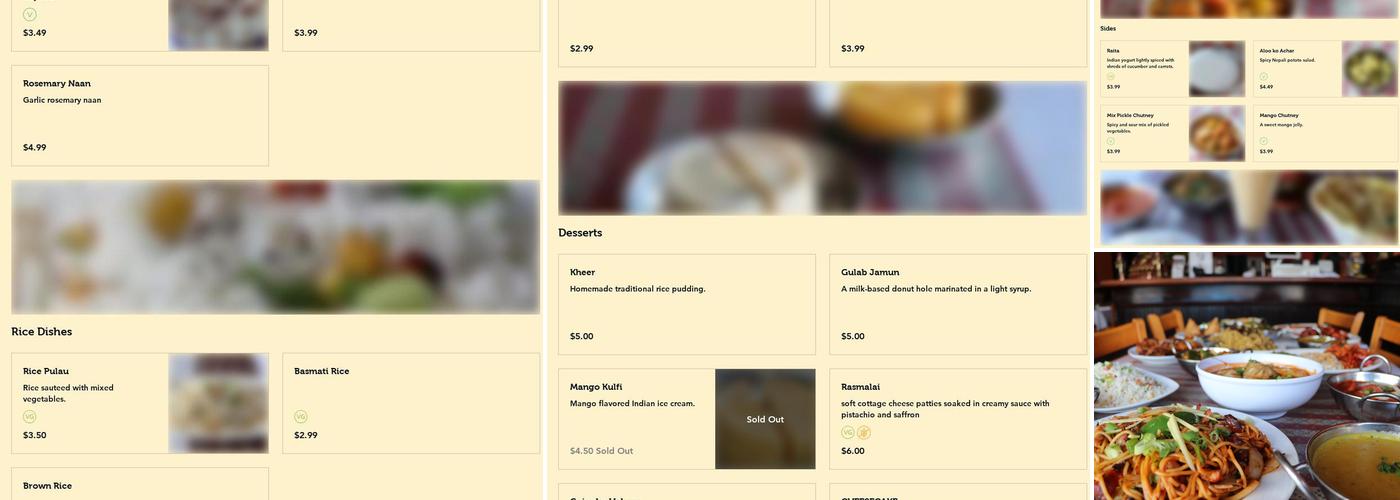Click the dietary badge on Raita

[x=1110, y=76]
